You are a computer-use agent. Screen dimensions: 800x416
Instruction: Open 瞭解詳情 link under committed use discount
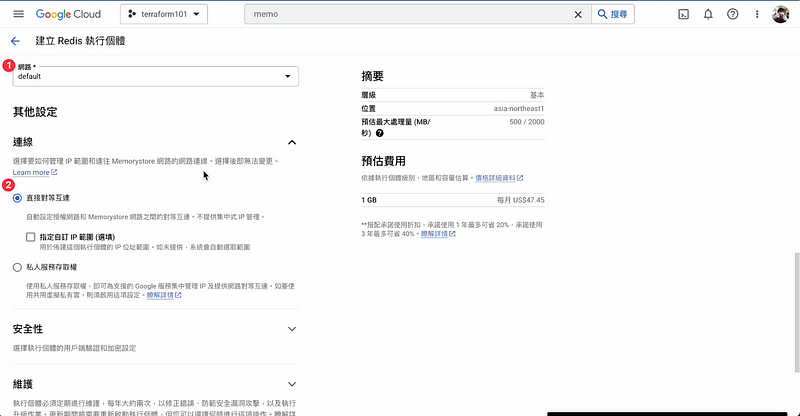(438, 234)
